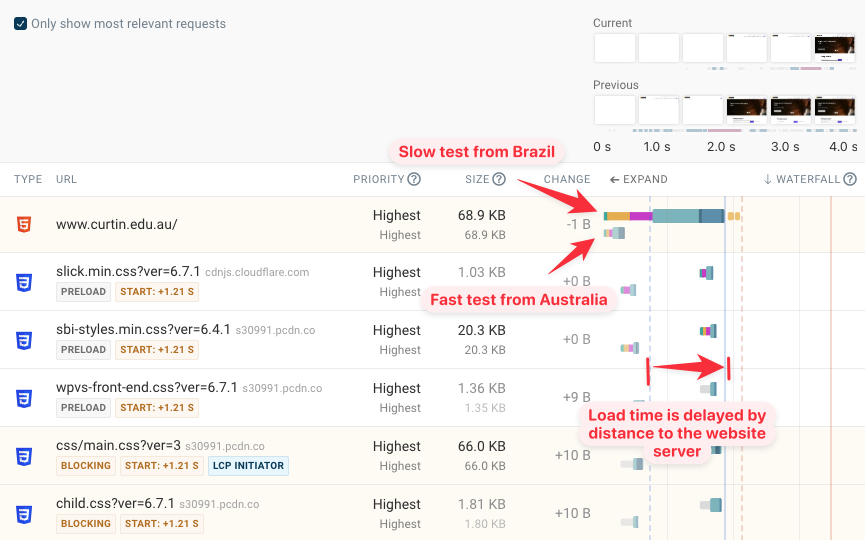This screenshot has width=865, height=540.
Task: Open the Size help question mark icon
Action: coord(499,179)
